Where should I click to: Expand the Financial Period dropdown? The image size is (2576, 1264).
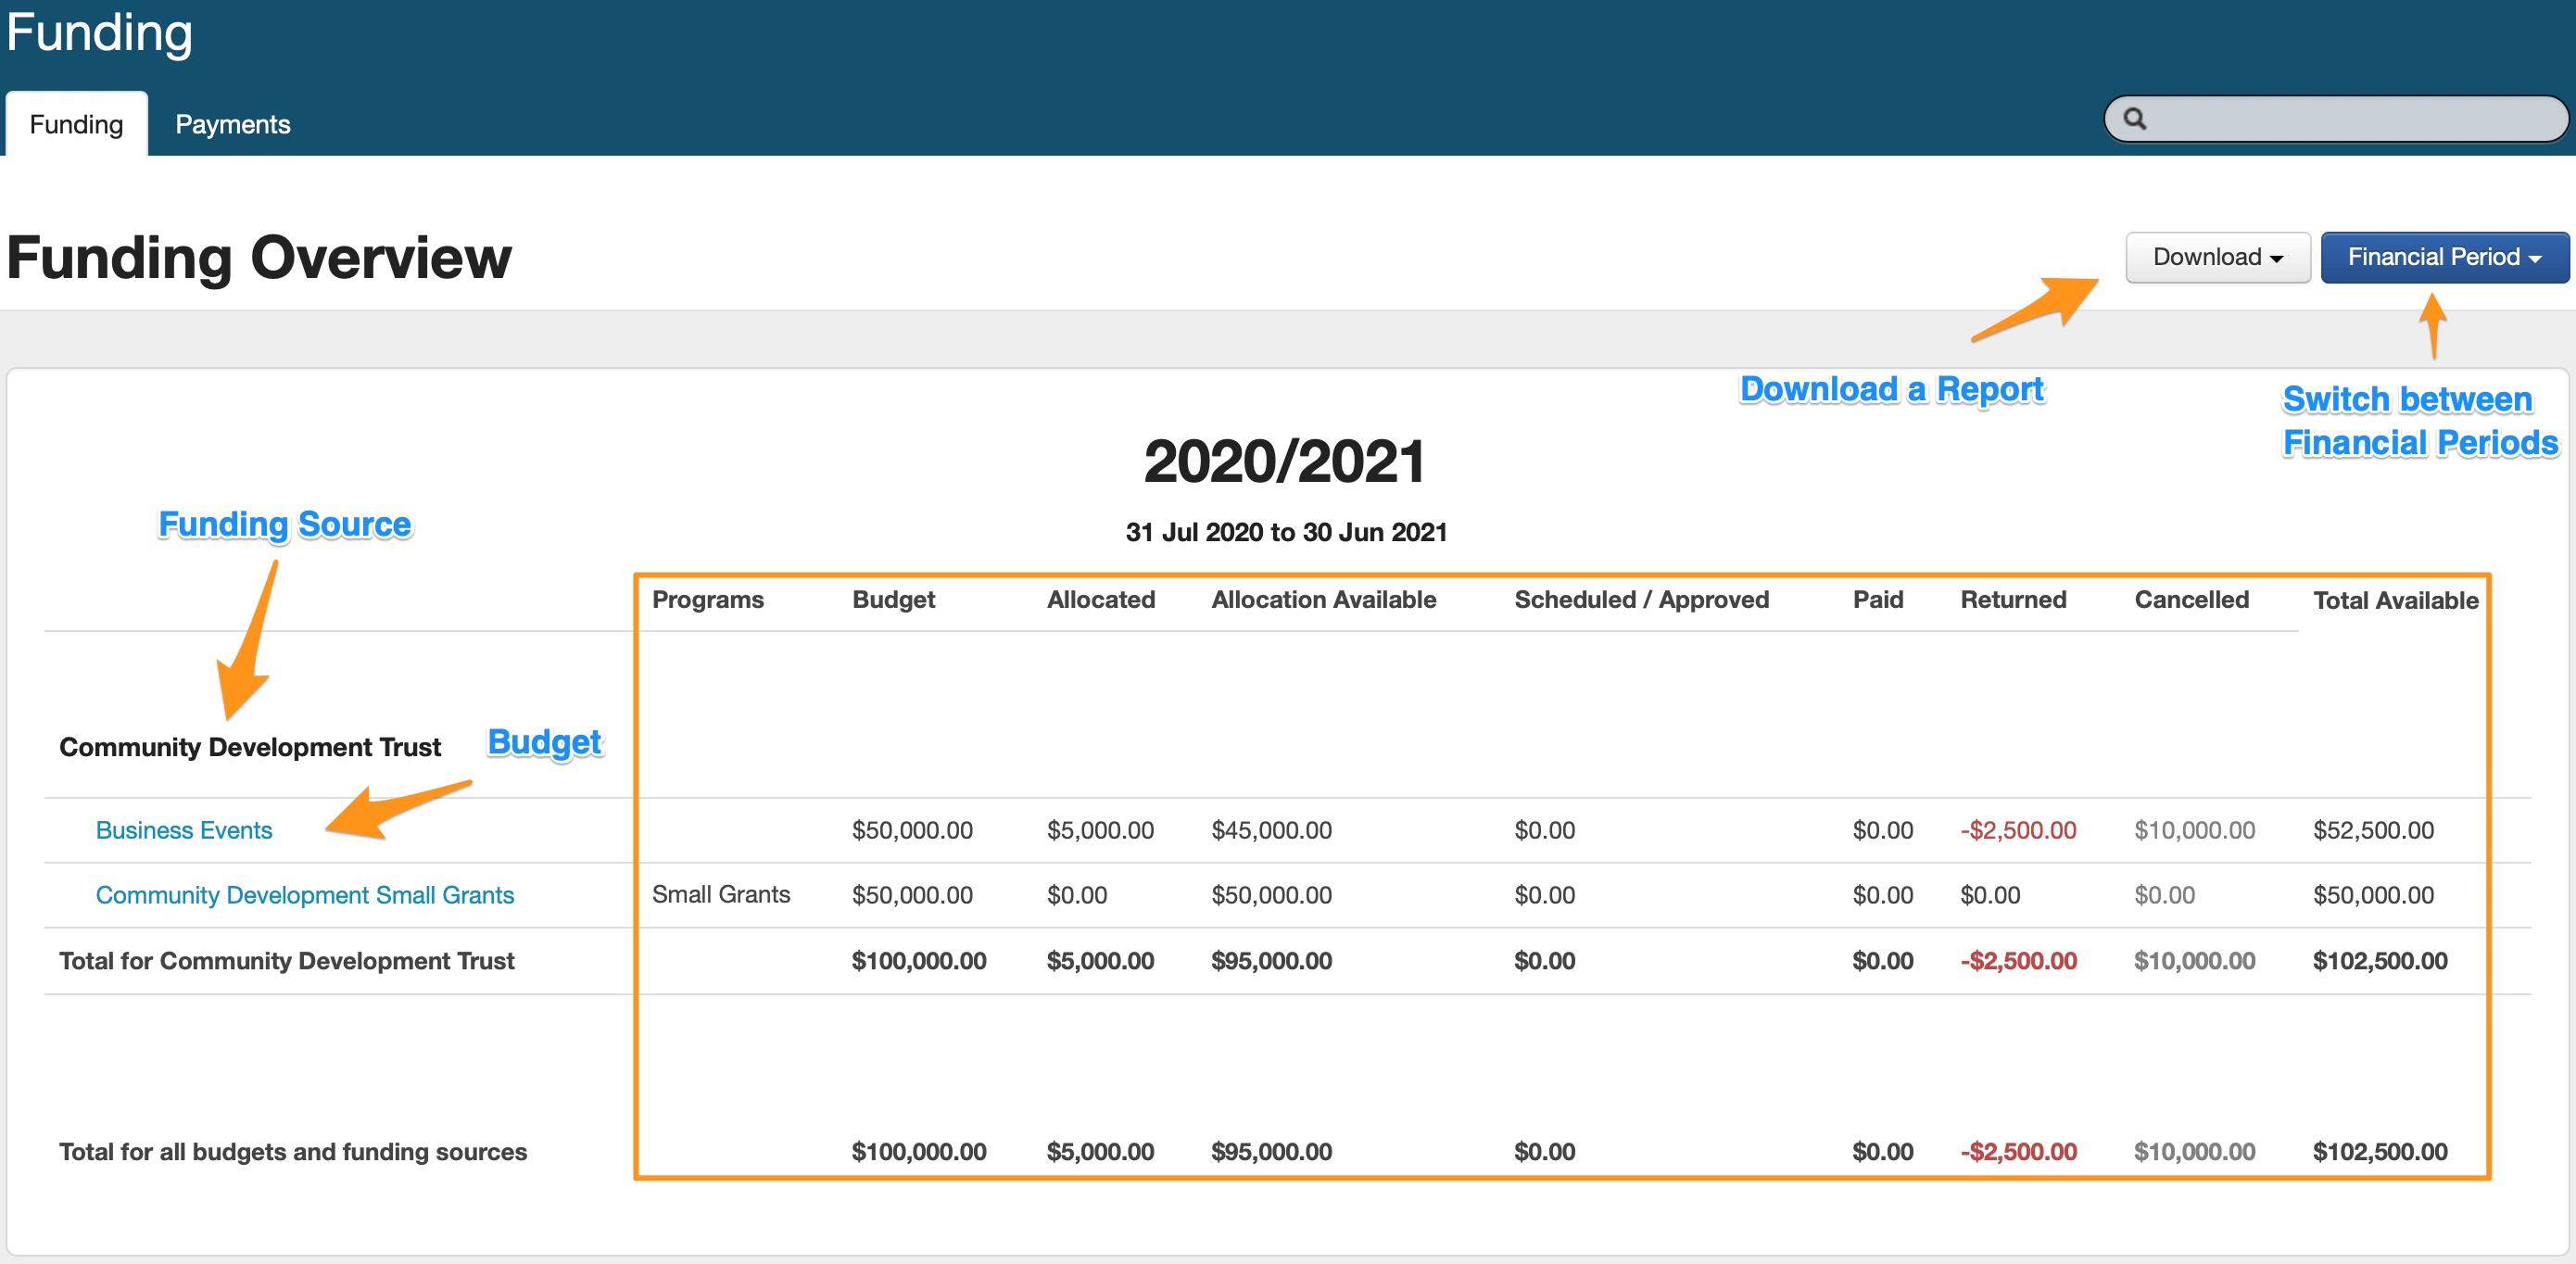tap(2443, 257)
